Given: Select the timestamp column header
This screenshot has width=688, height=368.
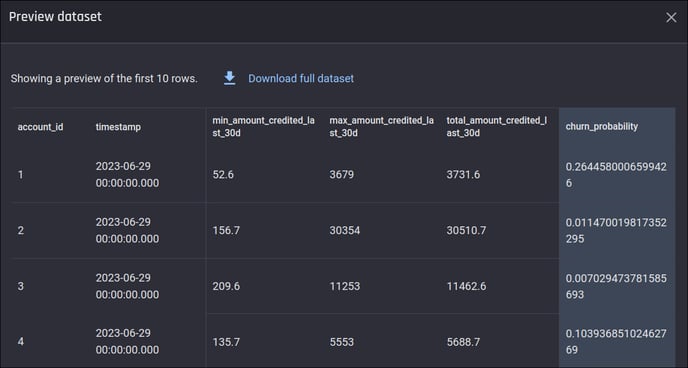Looking at the screenshot, I should tap(118, 127).
